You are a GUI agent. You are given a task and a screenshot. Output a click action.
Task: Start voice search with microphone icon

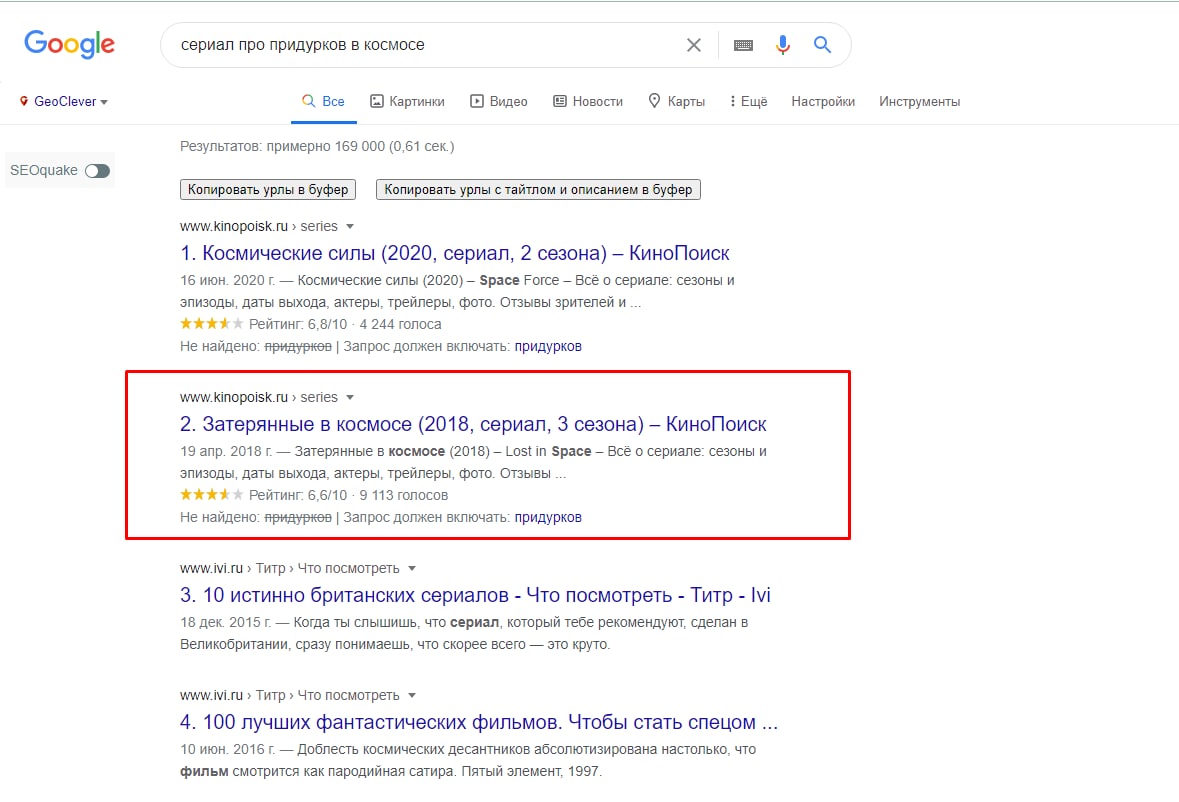(x=783, y=45)
